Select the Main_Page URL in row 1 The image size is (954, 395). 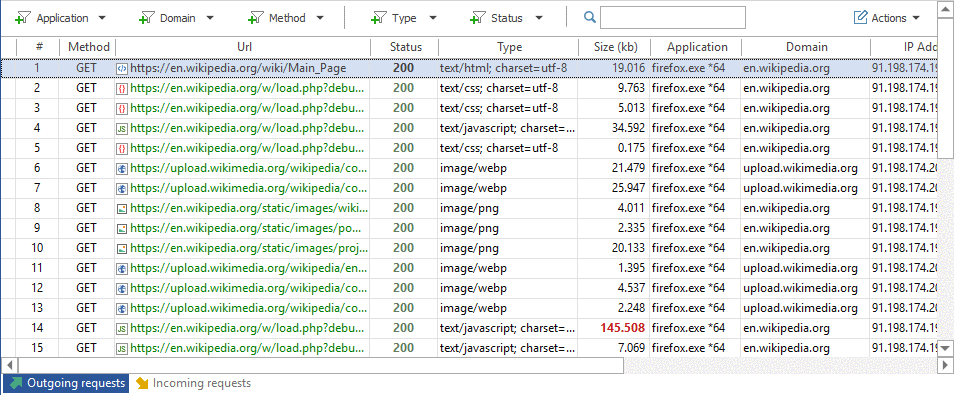[238, 69]
